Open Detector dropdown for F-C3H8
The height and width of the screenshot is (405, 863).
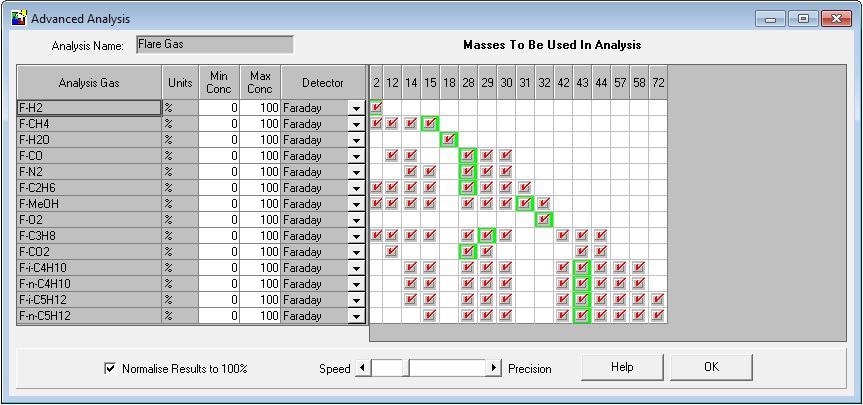356,236
